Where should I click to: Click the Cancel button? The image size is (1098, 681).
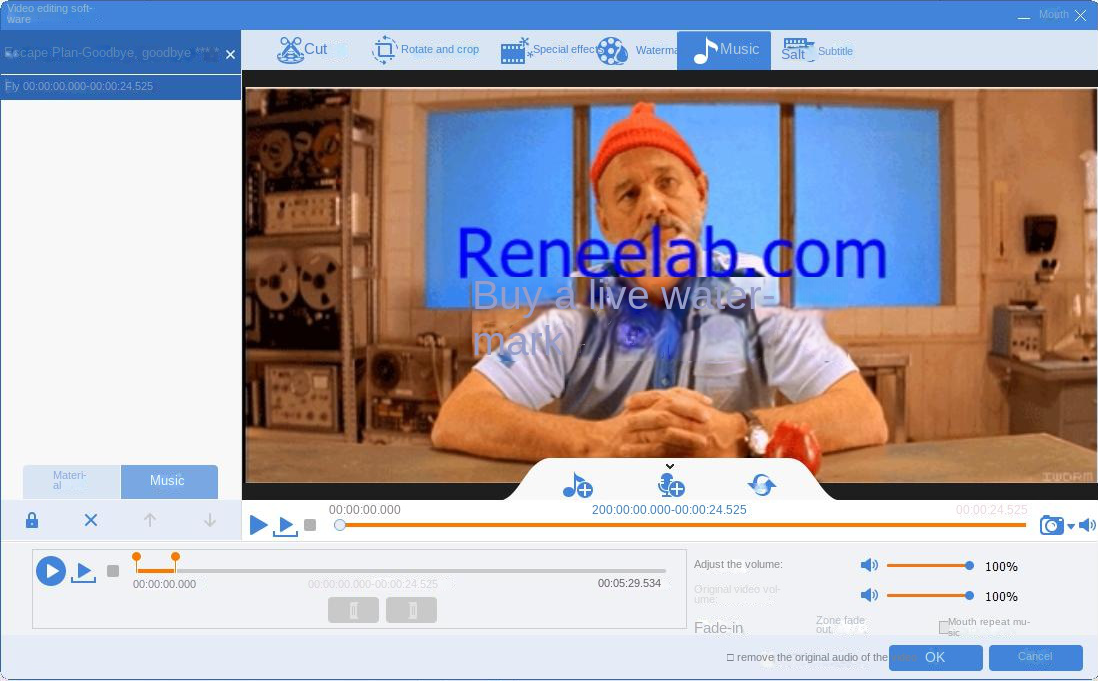(1036, 657)
